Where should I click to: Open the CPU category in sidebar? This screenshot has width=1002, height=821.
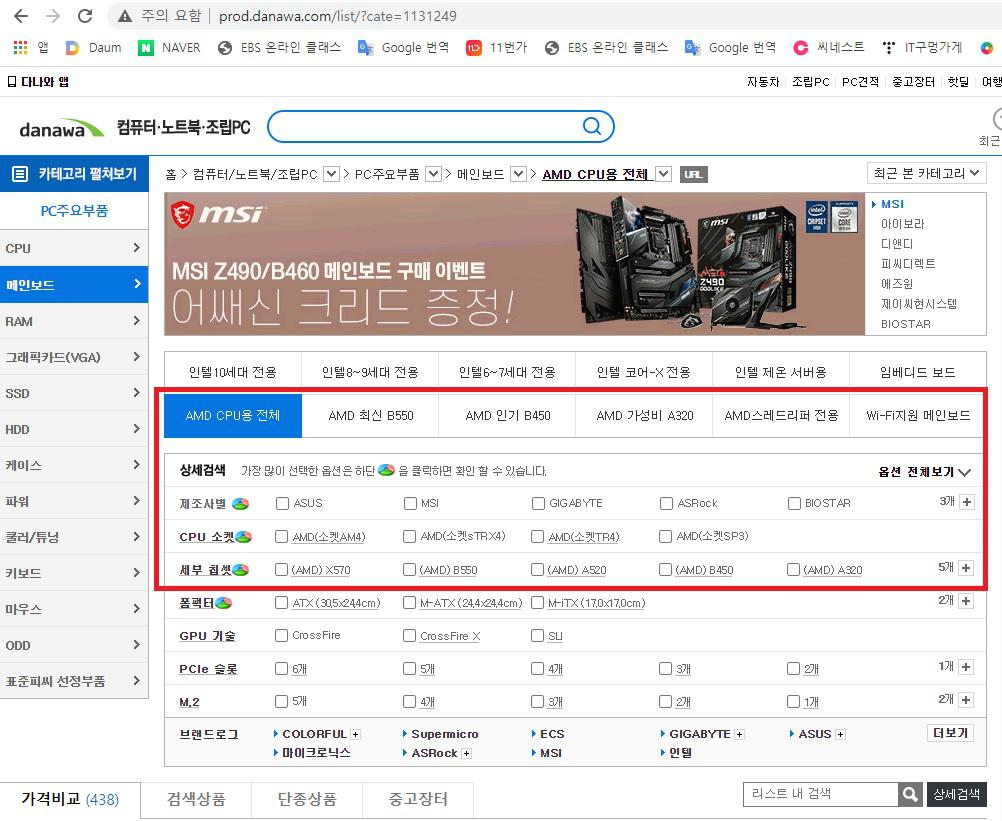point(73,248)
